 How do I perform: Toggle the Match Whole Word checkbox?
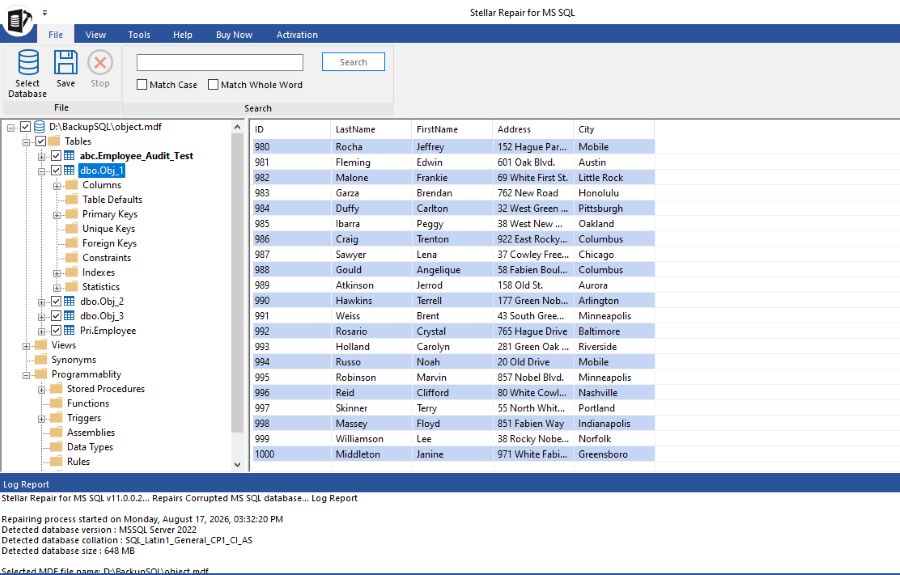point(213,84)
